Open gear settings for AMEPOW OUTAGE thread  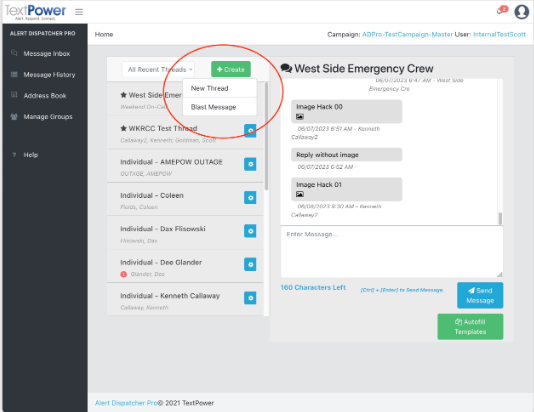click(250, 164)
